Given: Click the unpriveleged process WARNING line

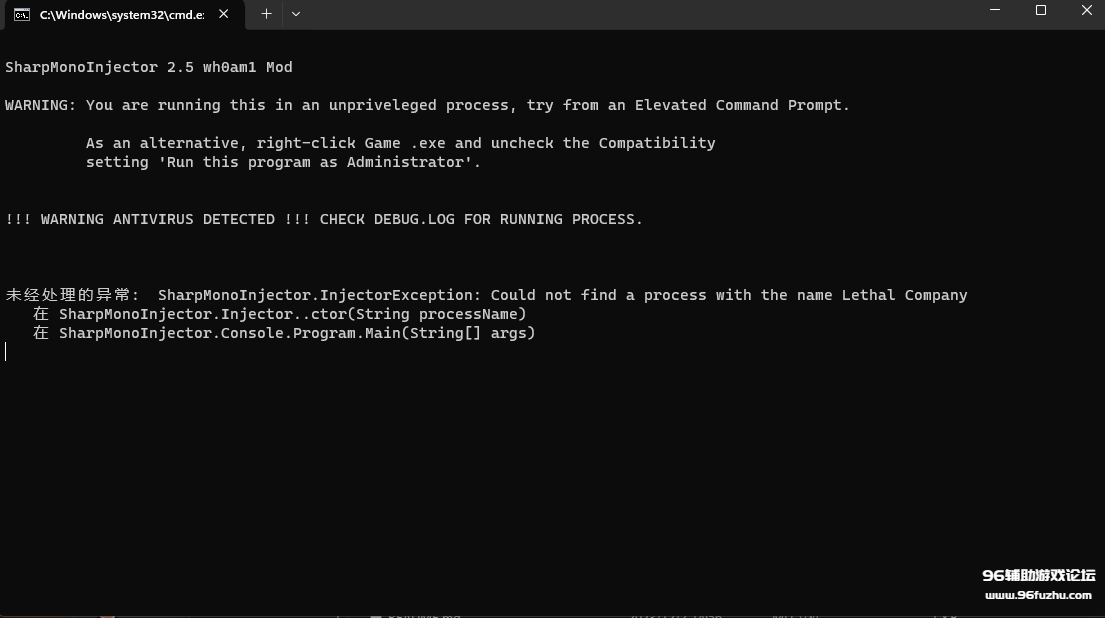Looking at the screenshot, I should pos(427,105).
